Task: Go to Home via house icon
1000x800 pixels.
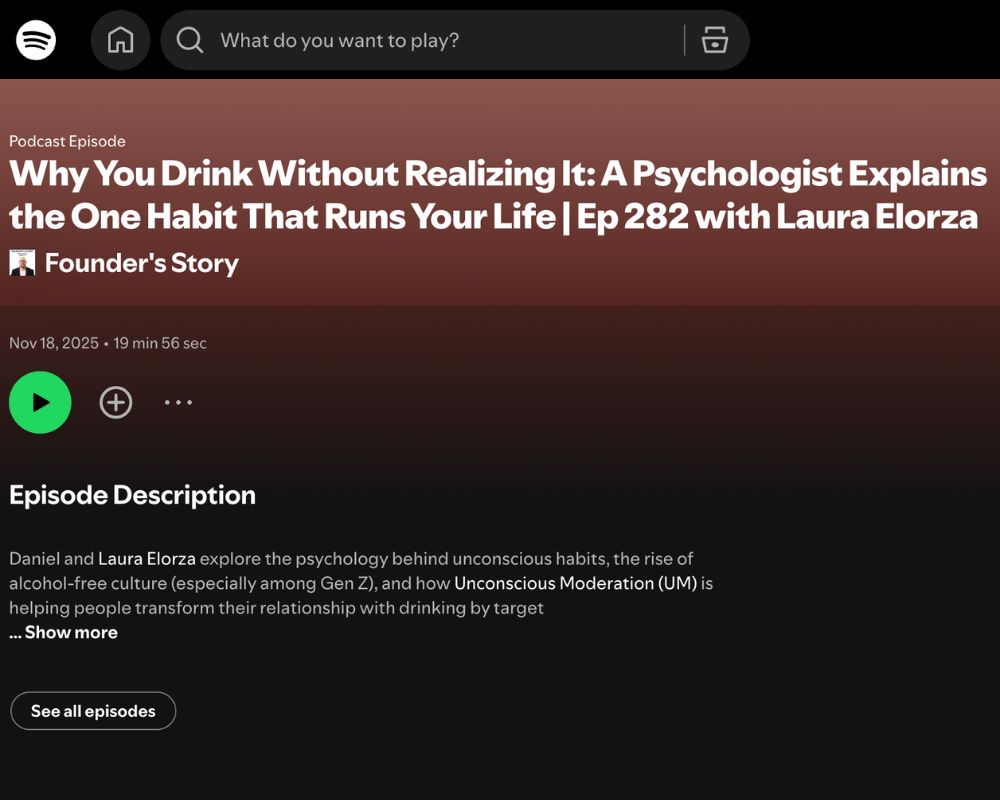Action: click(x=121, y=40)
